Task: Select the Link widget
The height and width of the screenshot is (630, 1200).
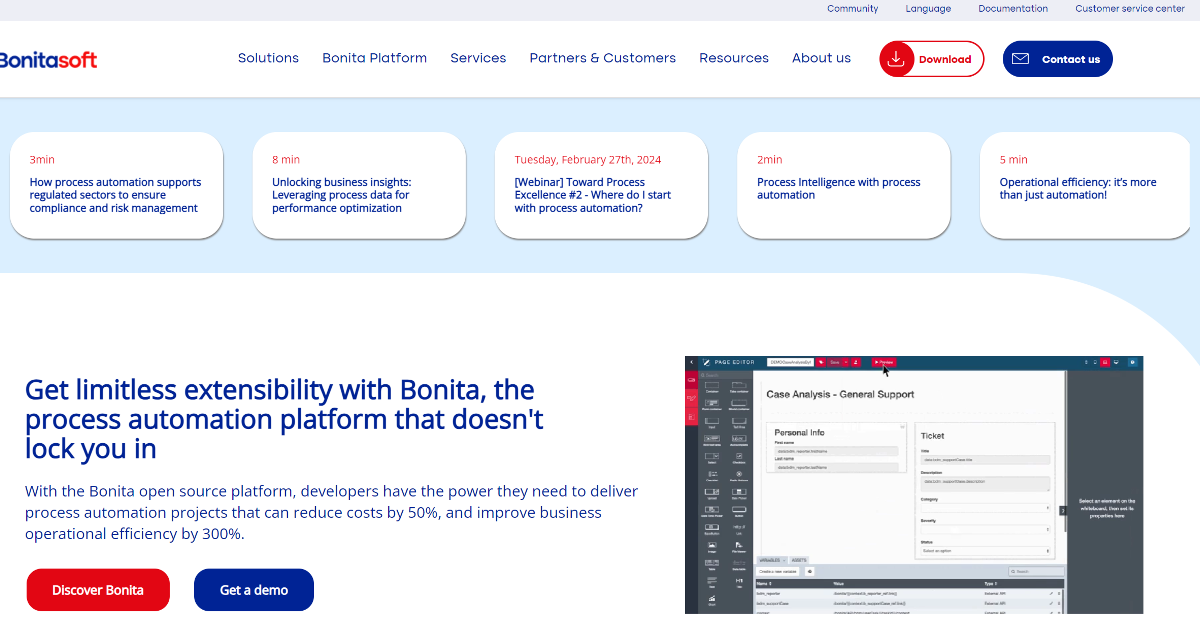Action: coord(737,528)
